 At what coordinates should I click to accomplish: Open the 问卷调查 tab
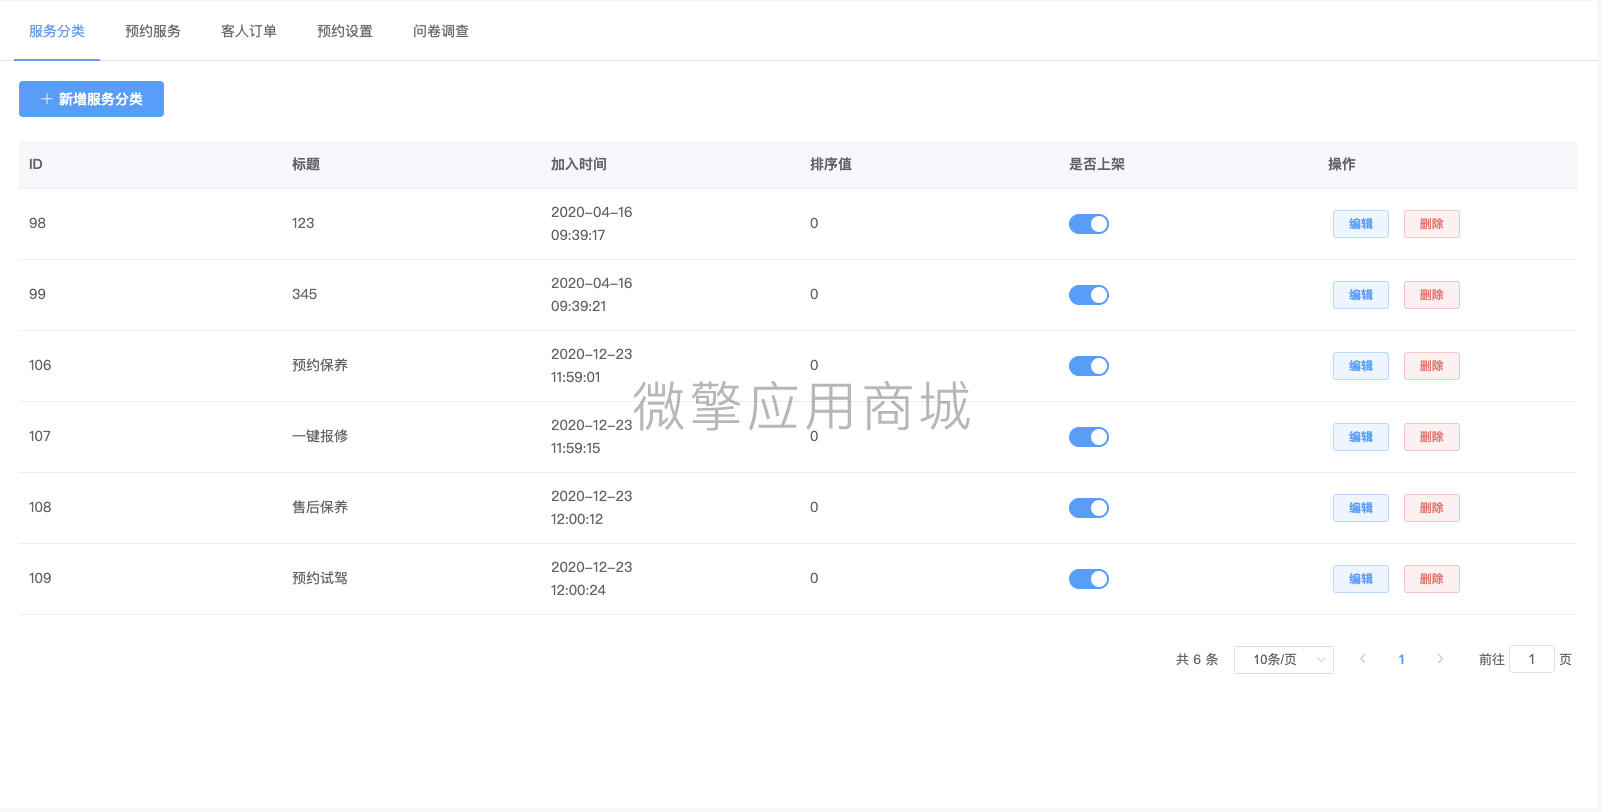[x=441, y=31]
